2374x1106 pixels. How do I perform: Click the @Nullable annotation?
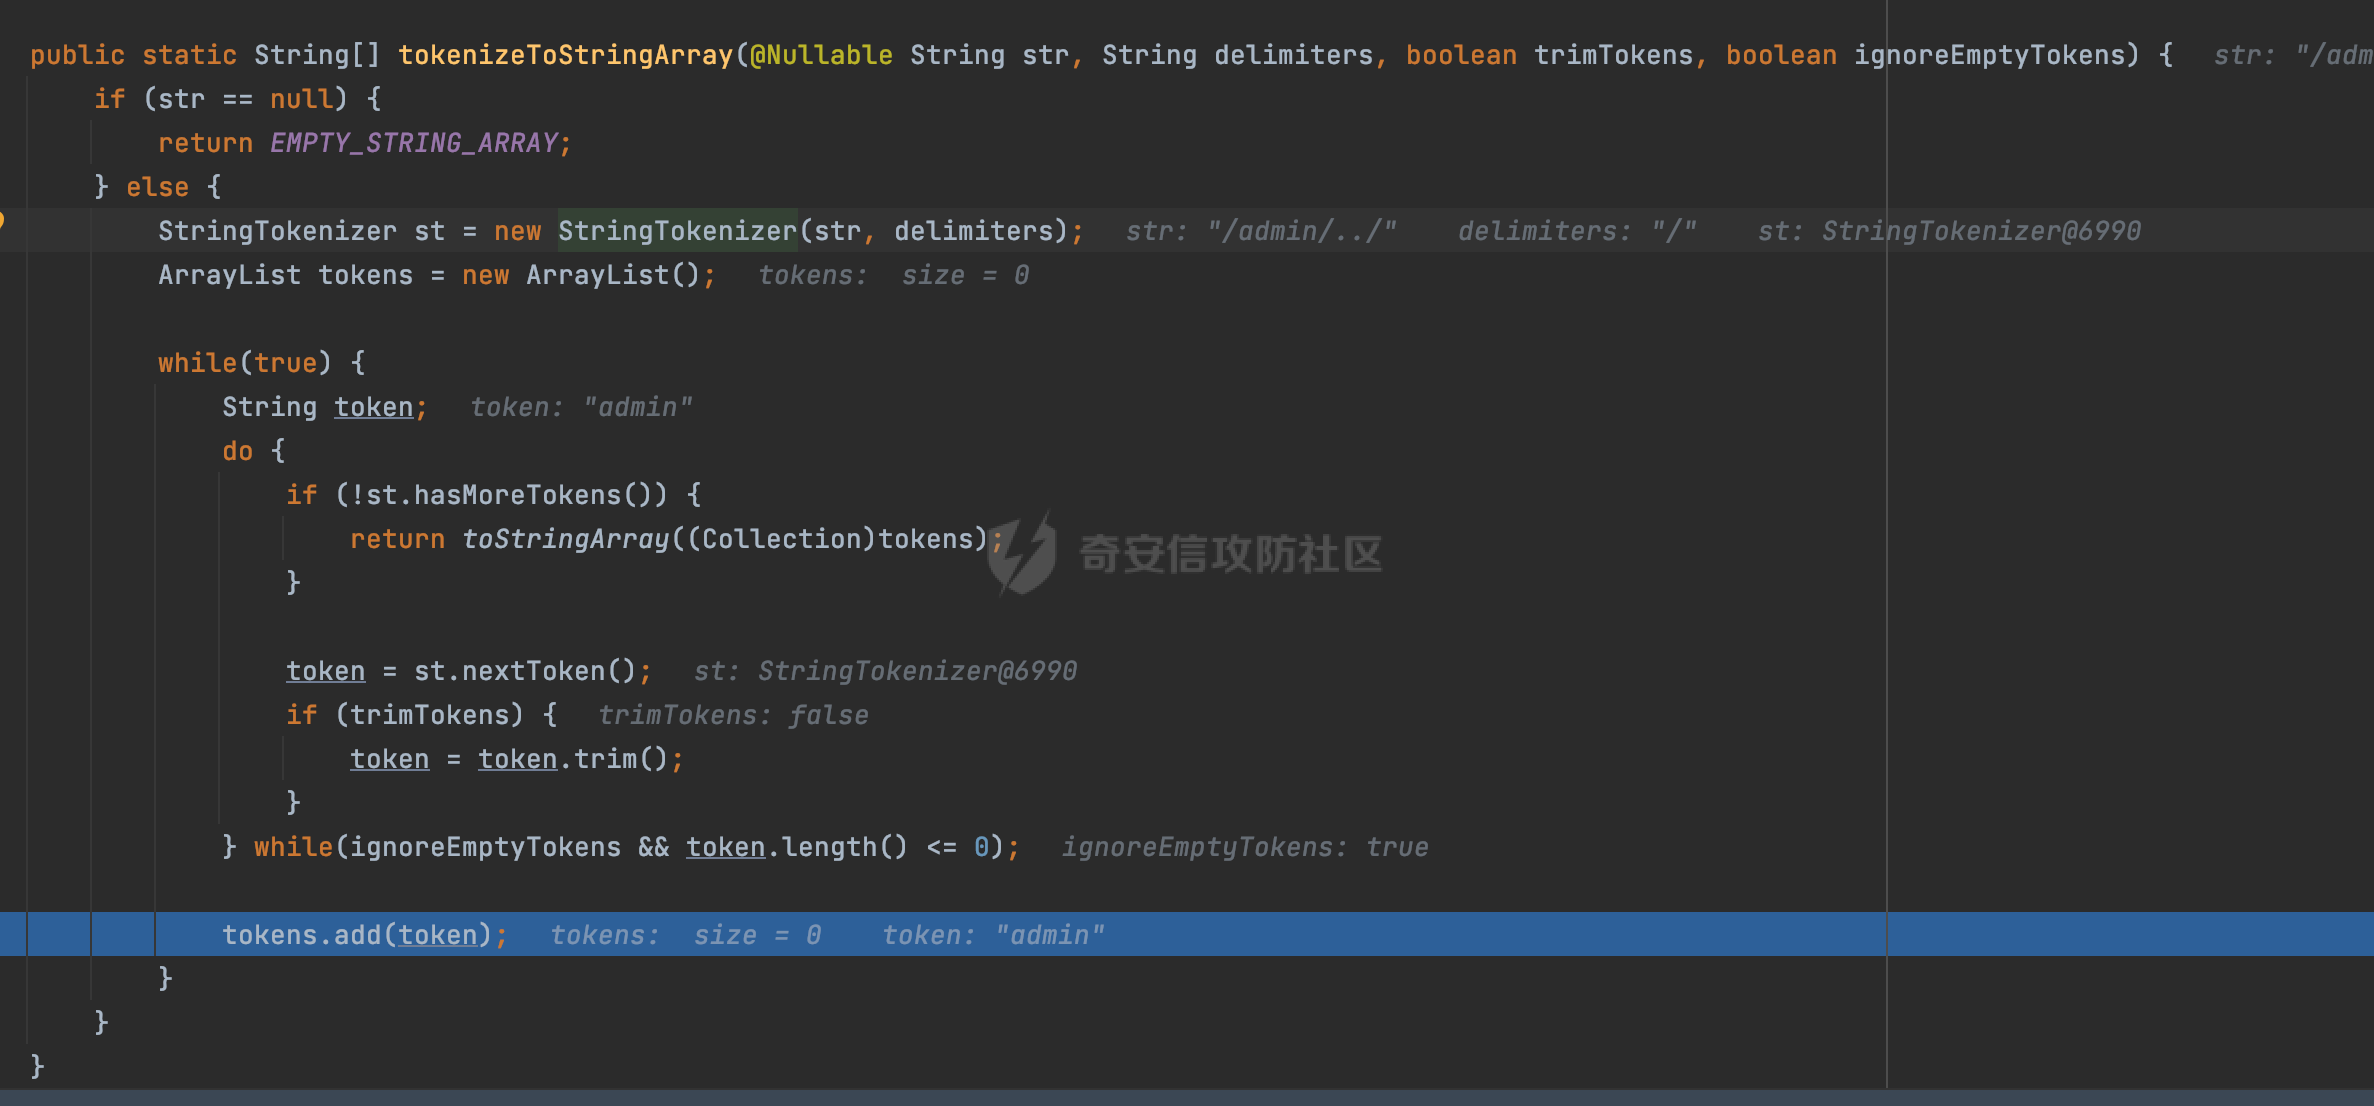[821, 55]
